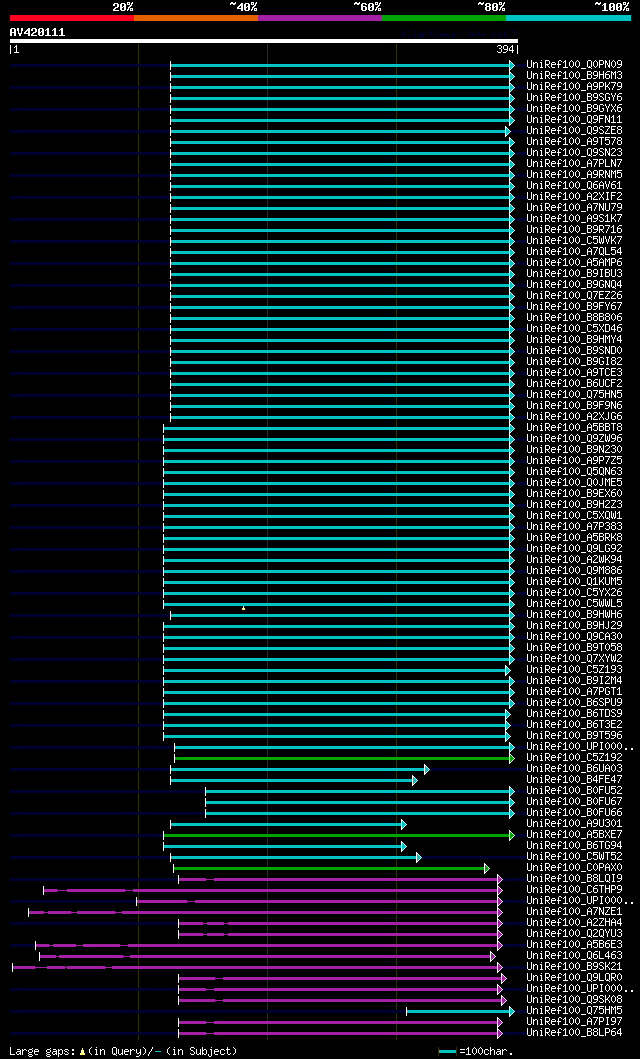Image resolution: width=640 pixels, height=1059 pixels.
Task: Click the UniRef100_Q1KUM5 label
Action: click(575, 582)
